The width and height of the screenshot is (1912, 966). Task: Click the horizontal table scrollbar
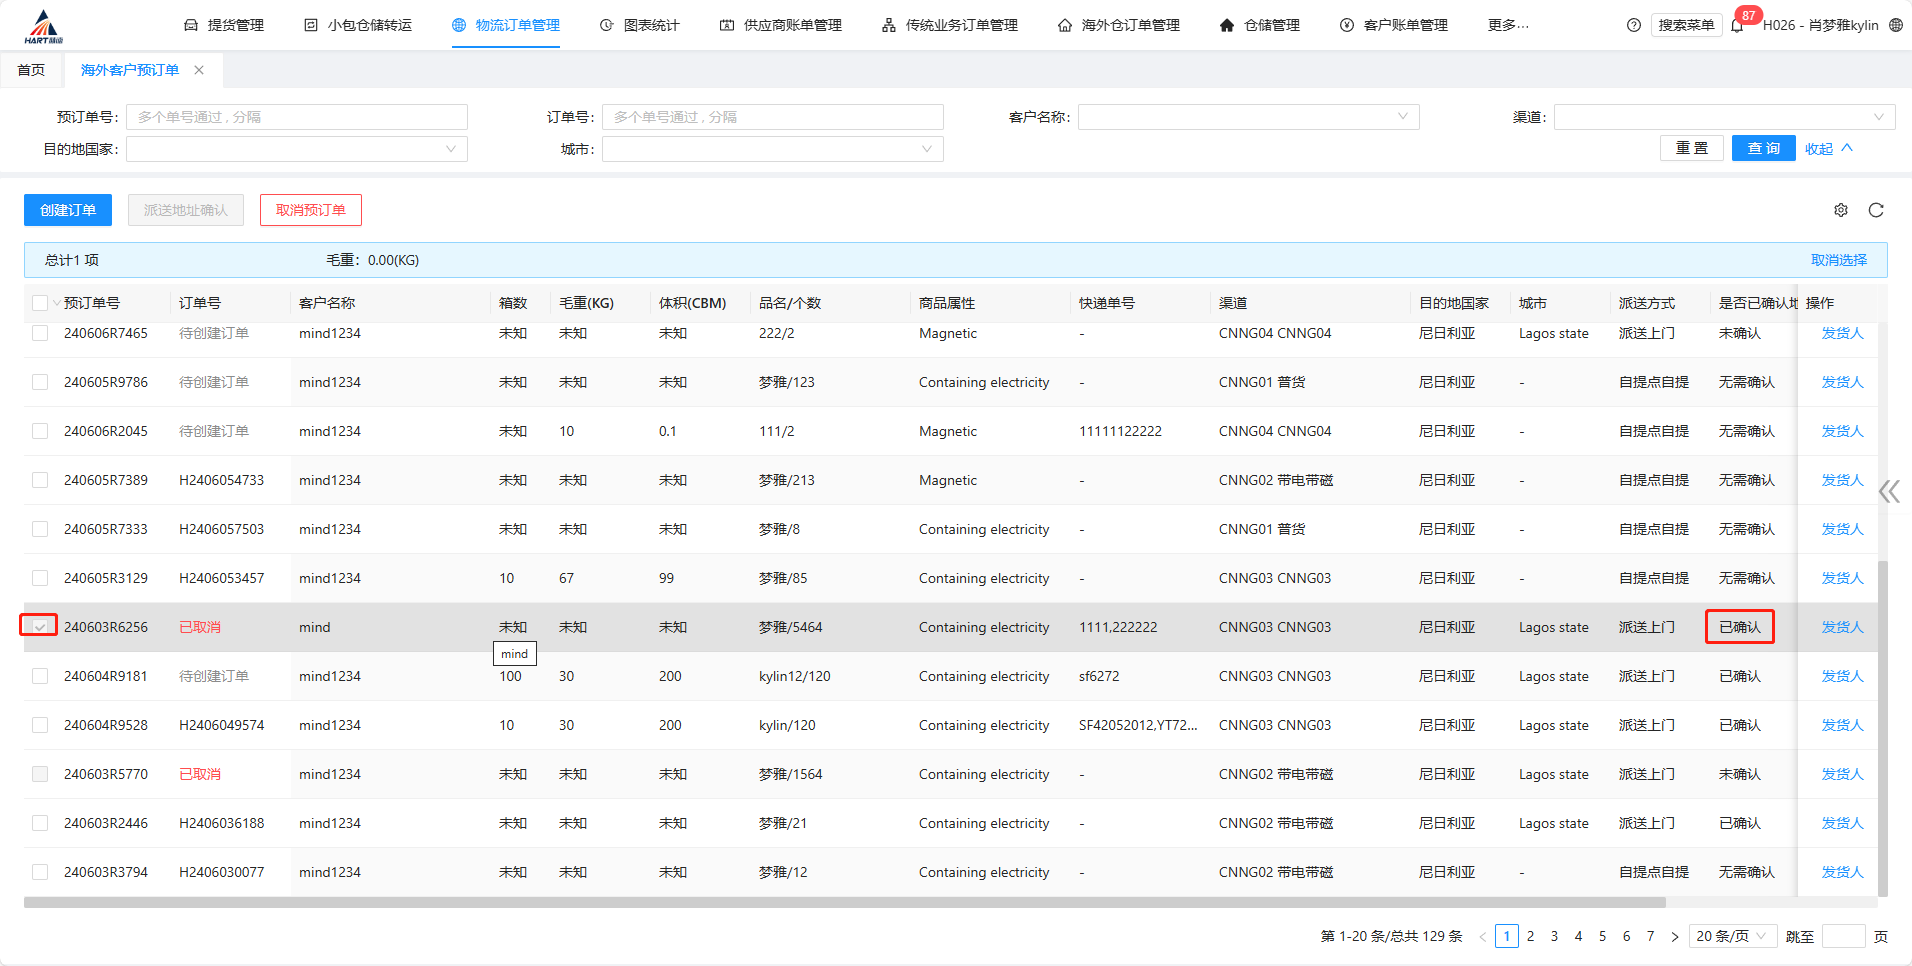(x=844, y=902)
